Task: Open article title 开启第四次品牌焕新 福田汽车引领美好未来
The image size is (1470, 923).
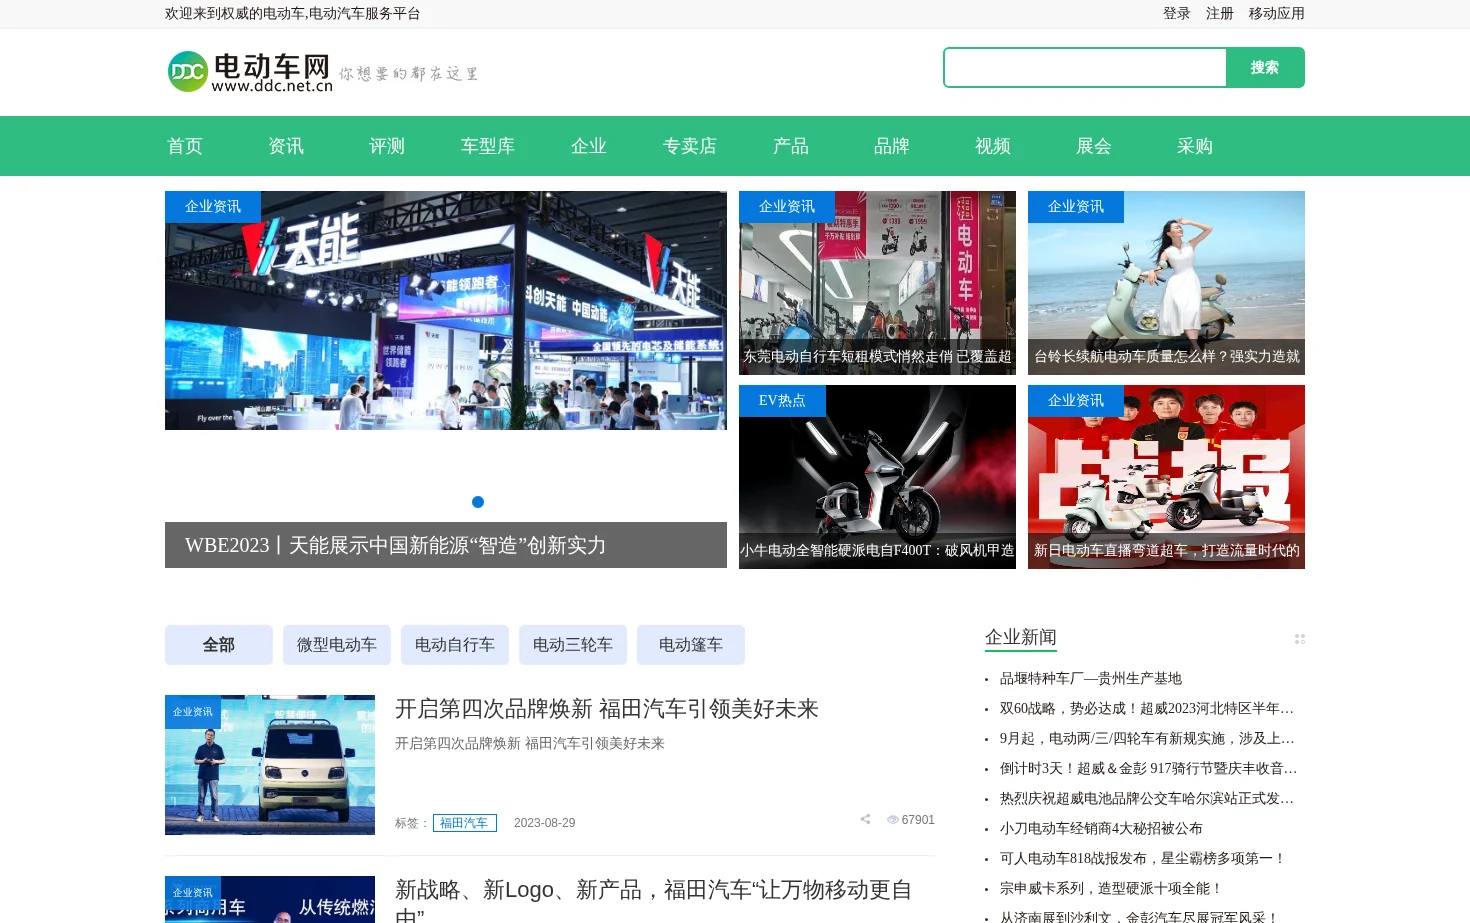Action: click(607, 709)
